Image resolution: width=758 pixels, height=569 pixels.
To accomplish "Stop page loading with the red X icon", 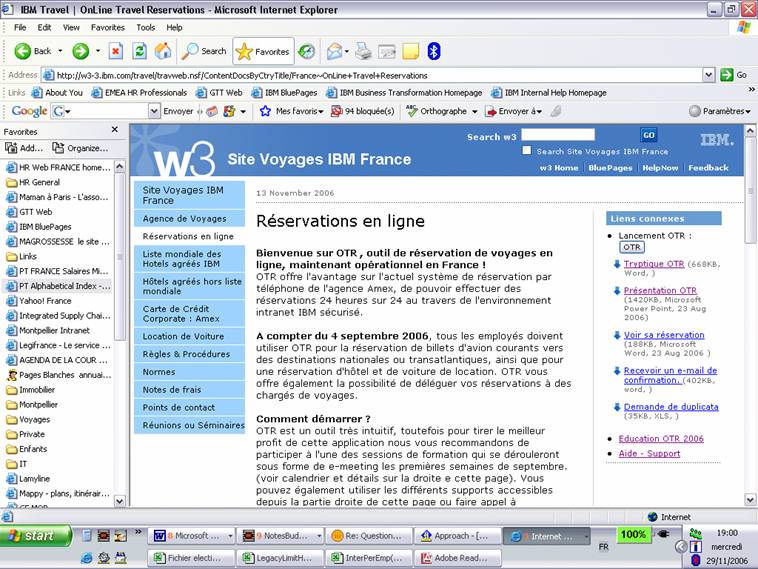I will point(116,51).
